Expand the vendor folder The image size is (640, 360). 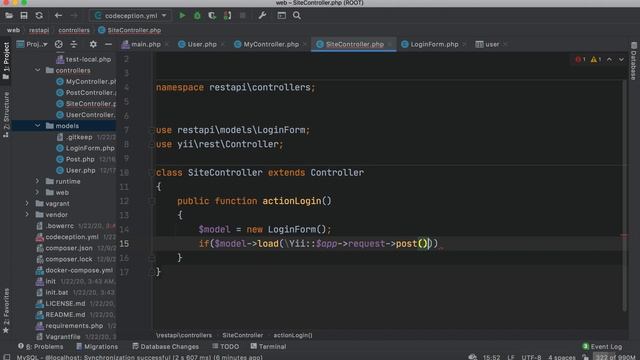pyautogui.click(x=27, y=214)
